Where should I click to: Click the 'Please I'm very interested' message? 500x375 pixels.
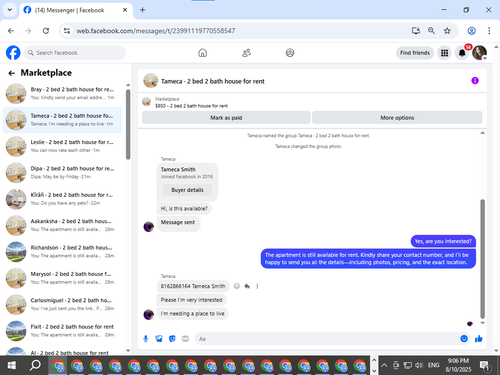tap(191, 300)
